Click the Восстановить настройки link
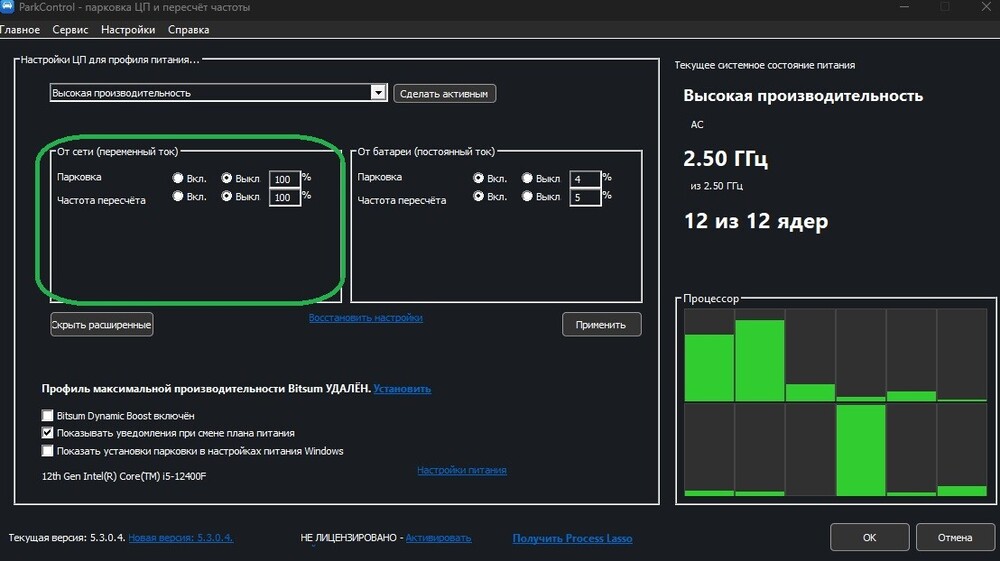Image resolution: width=1000 pixels, height=561 pixels. click(365, 317)
